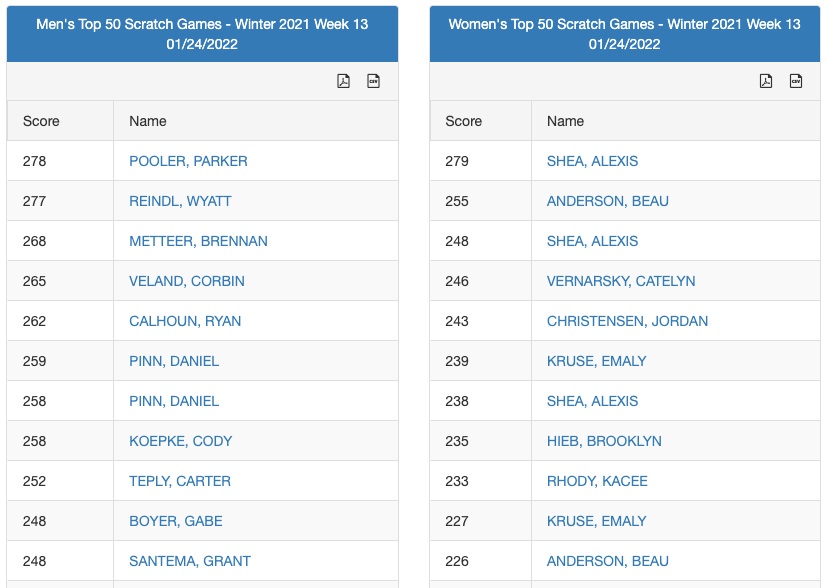Open SHEA, ALEXIS link with score 279
This screenshot has height=588, width=829.
pos(592,161)
